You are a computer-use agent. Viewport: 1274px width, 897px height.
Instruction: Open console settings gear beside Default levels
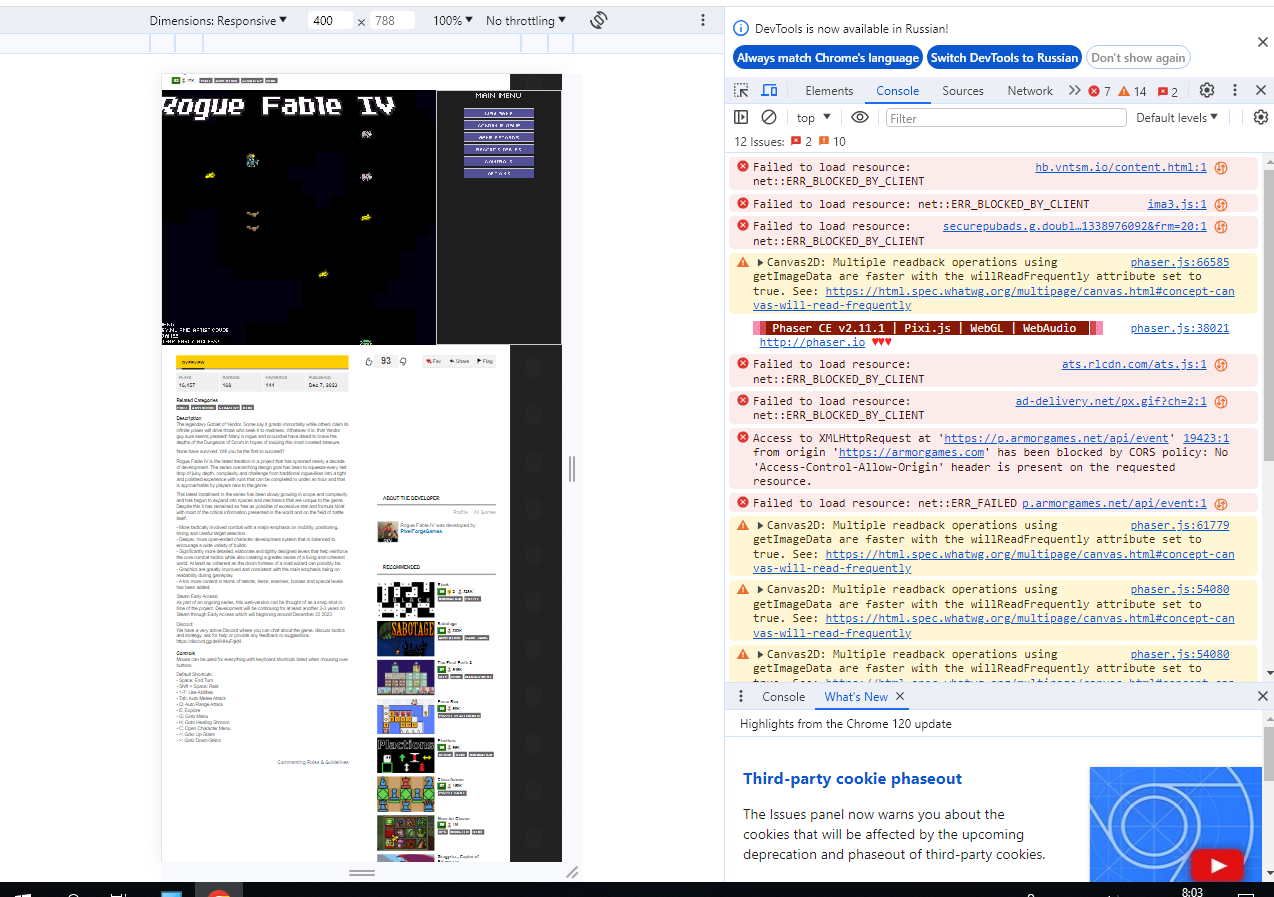(1261, 117)
